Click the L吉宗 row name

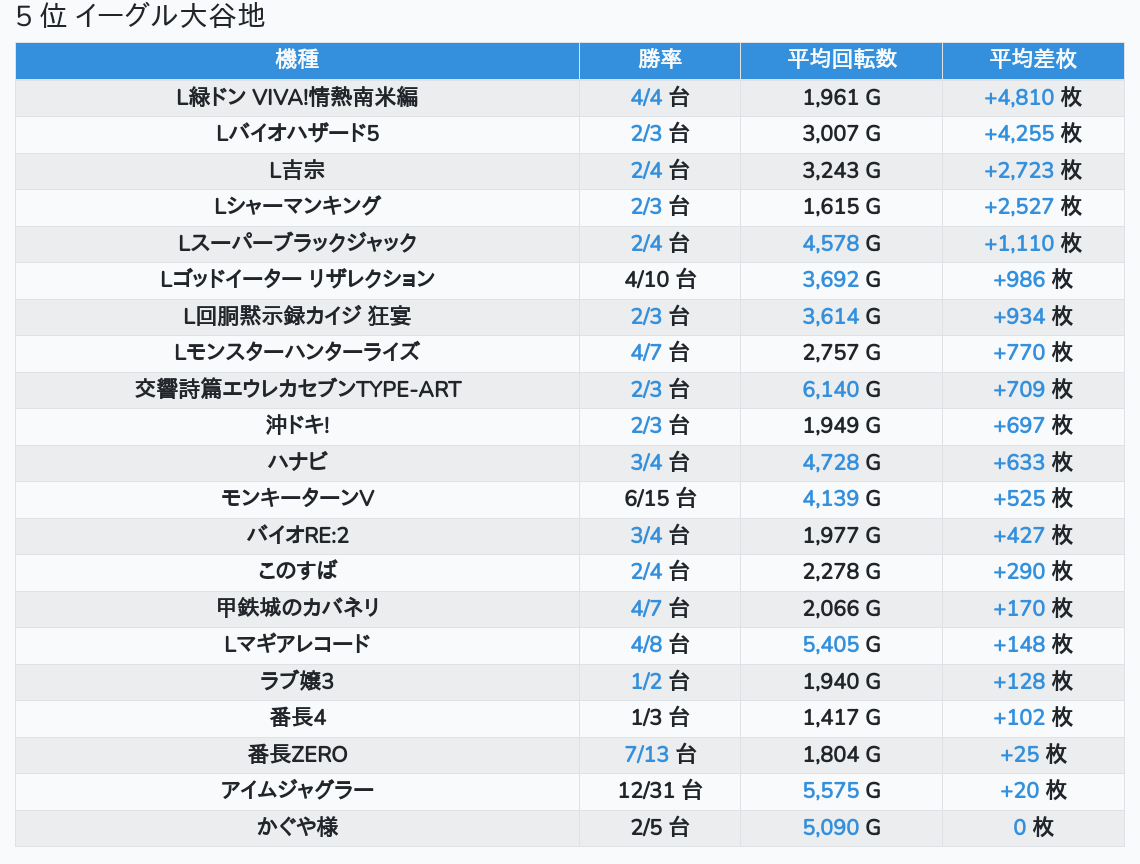pyautogui.click(x=297, y=170)
